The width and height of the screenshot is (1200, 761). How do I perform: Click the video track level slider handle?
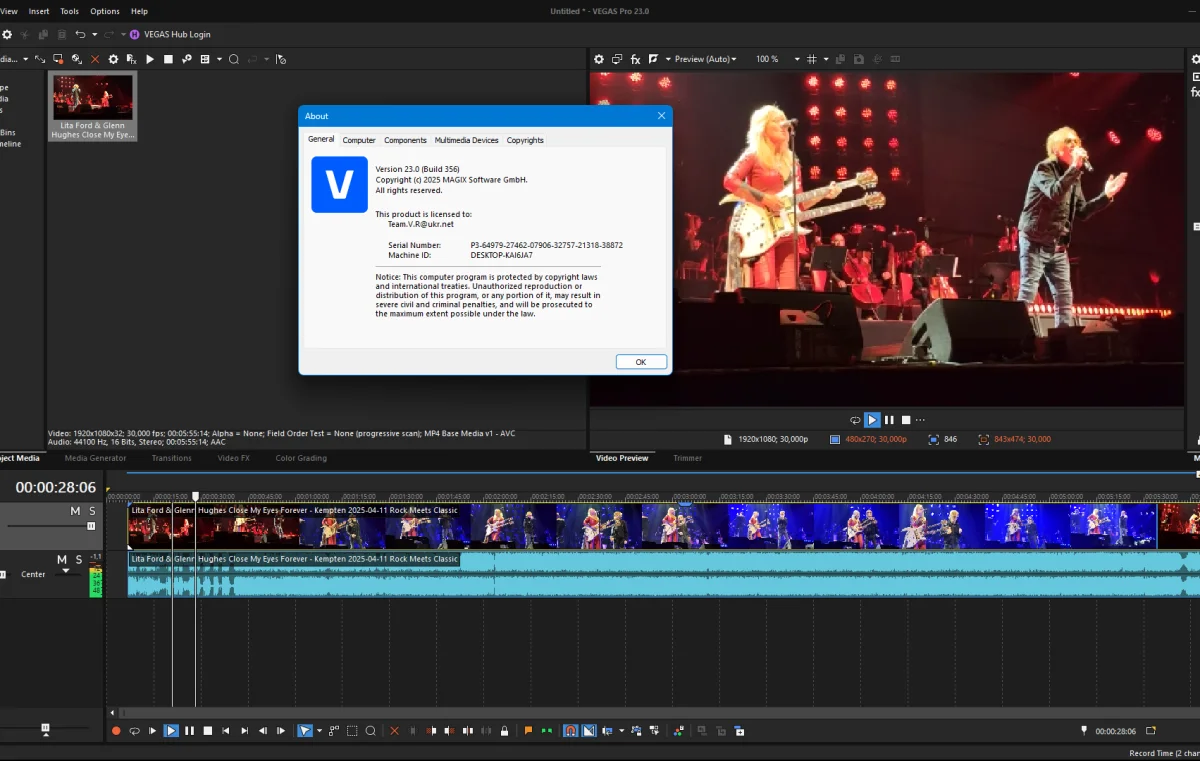(x=91, y=525)
